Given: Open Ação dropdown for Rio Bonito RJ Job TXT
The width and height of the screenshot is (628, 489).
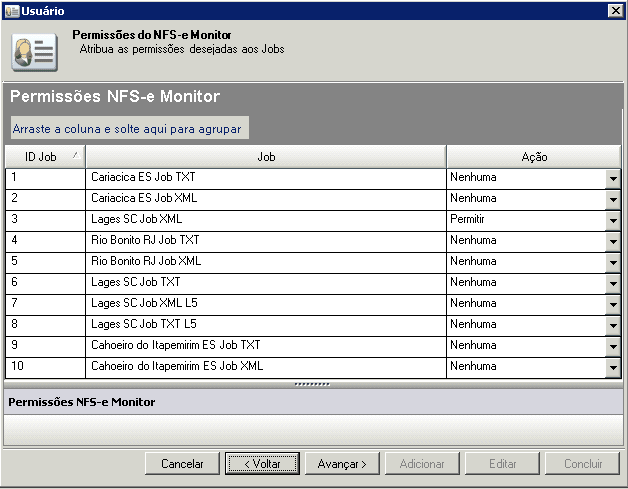Looking at the screenshot, I should [x=613, y=241].
